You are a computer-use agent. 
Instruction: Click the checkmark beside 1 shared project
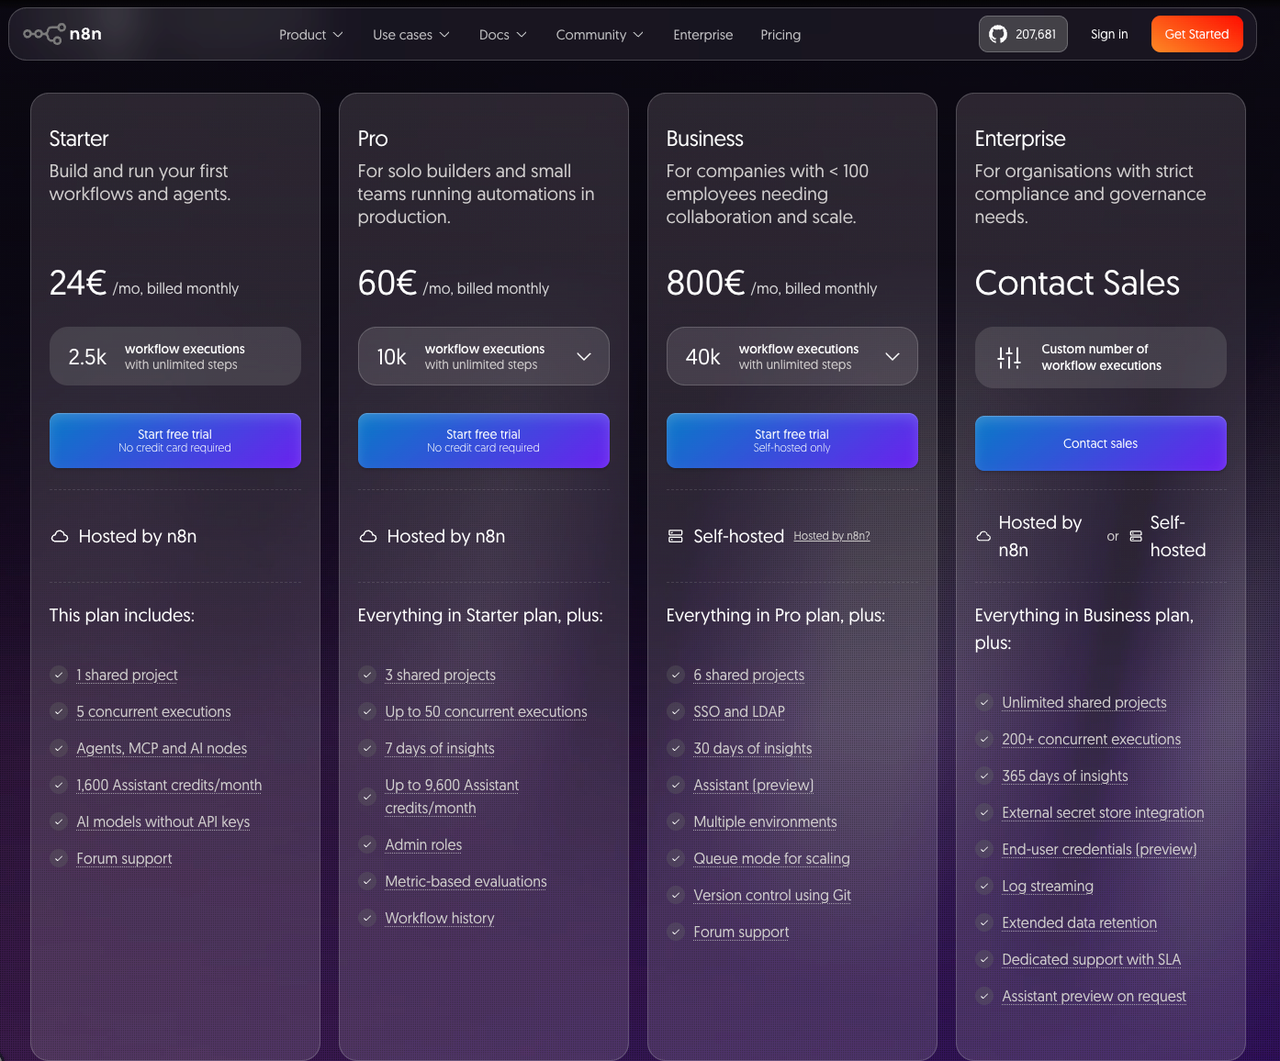tap(59, 675)
